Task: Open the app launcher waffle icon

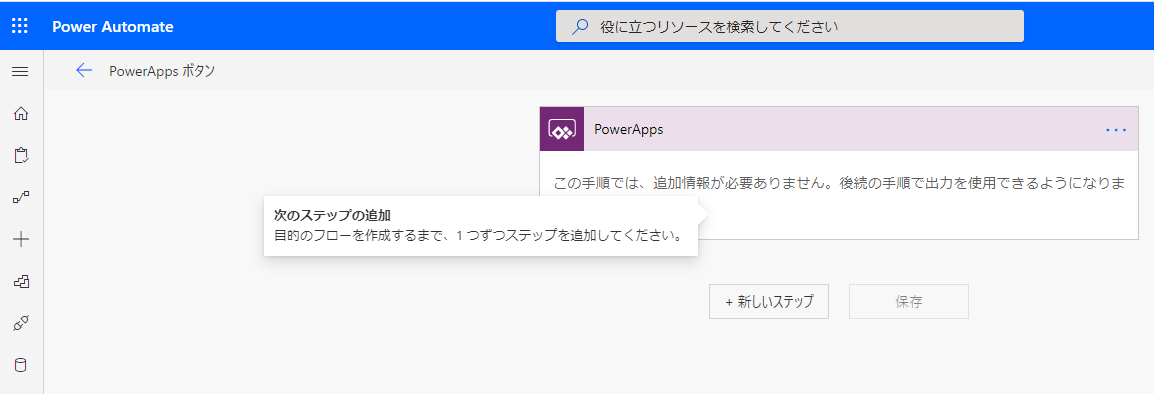Action: 21,27
